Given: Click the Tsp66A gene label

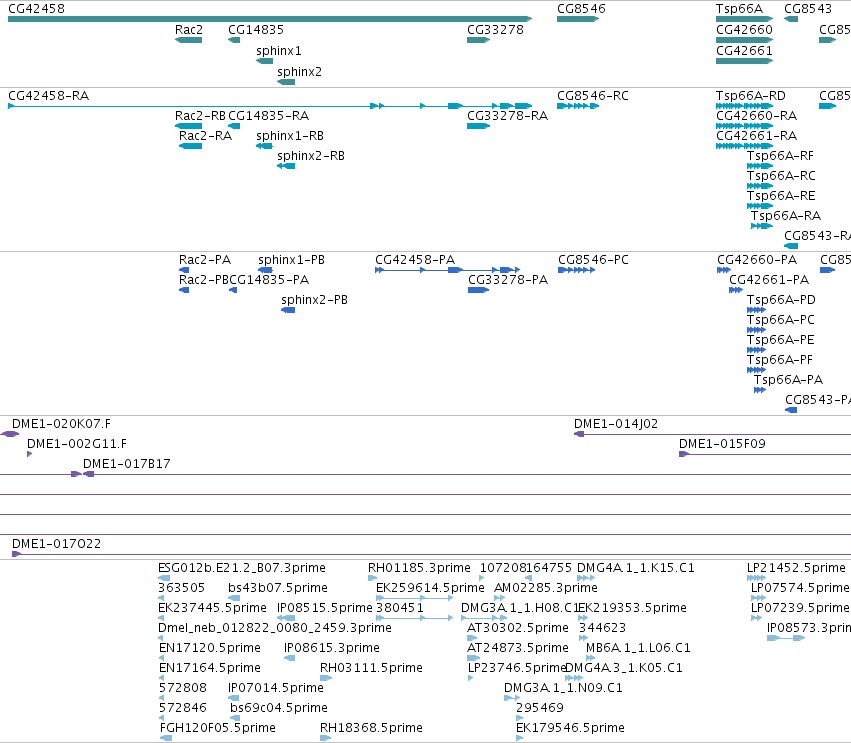Looking at the screenshot, I should 739,9.
